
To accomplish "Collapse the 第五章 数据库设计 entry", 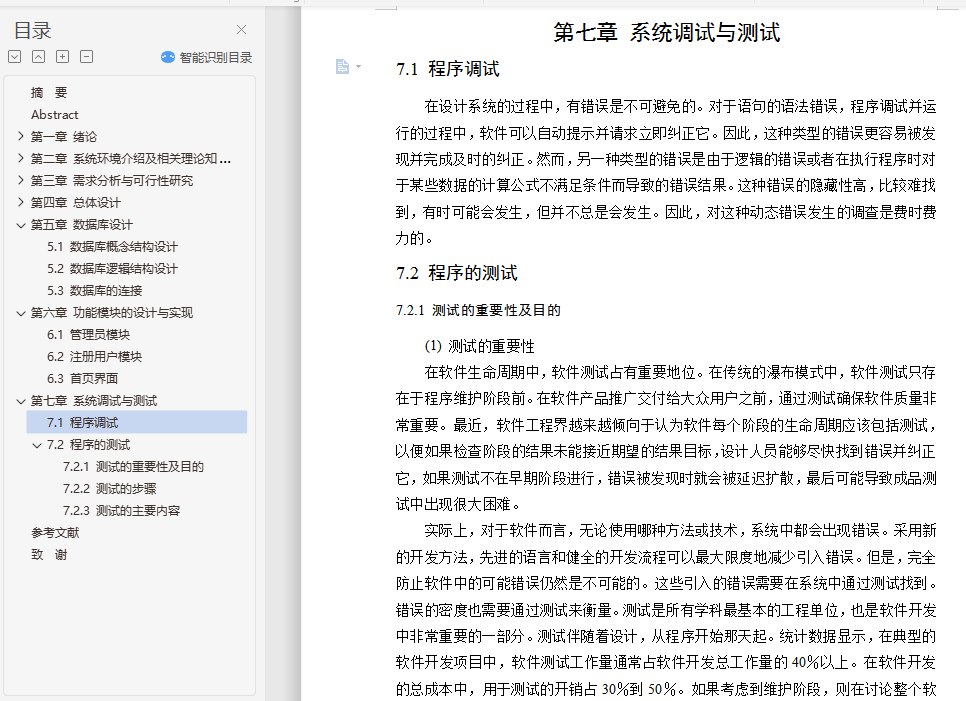I will [20, 225].
